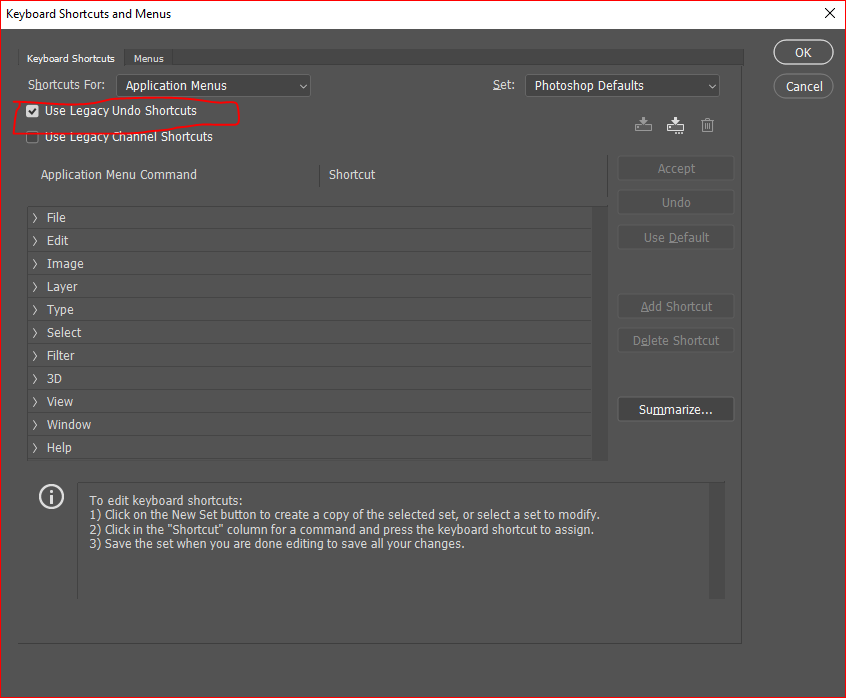Click the 'To edit keyboard shortcuts:' text
846x698 pixels.
coord(166,501)
